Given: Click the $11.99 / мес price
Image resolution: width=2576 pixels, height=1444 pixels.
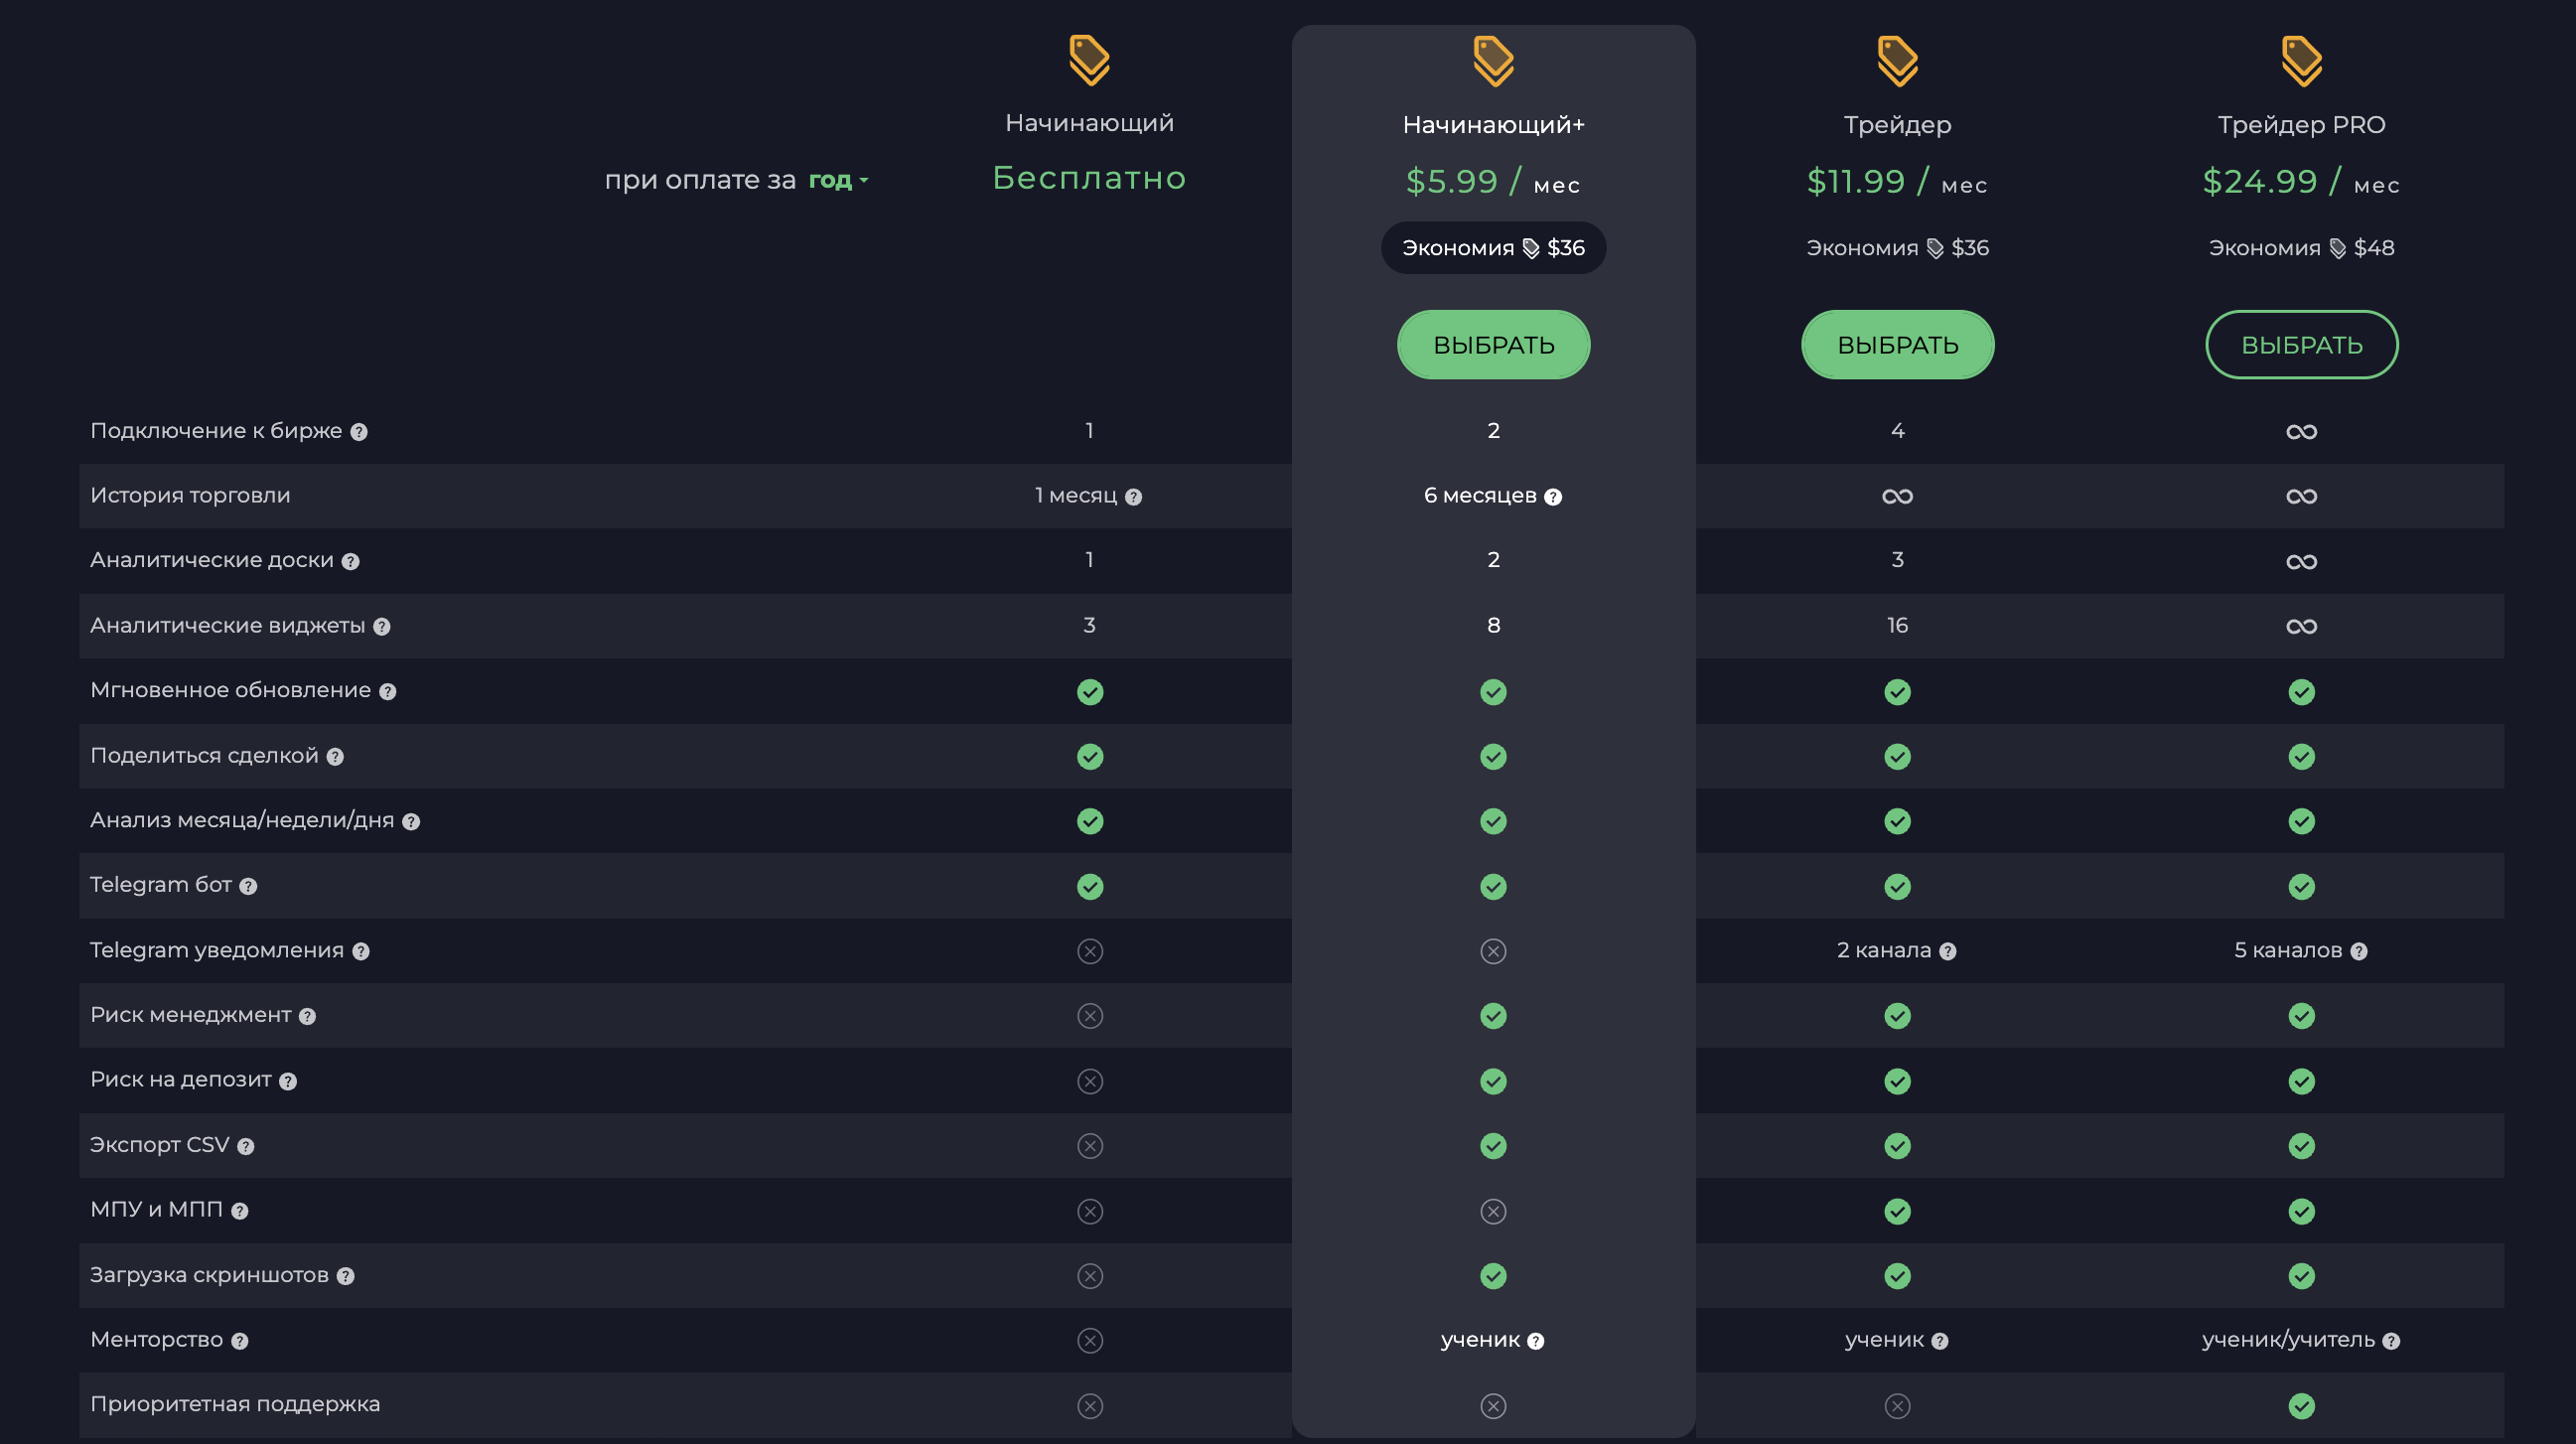Looking at the screenshot, I should click(x=1897, y=182).
